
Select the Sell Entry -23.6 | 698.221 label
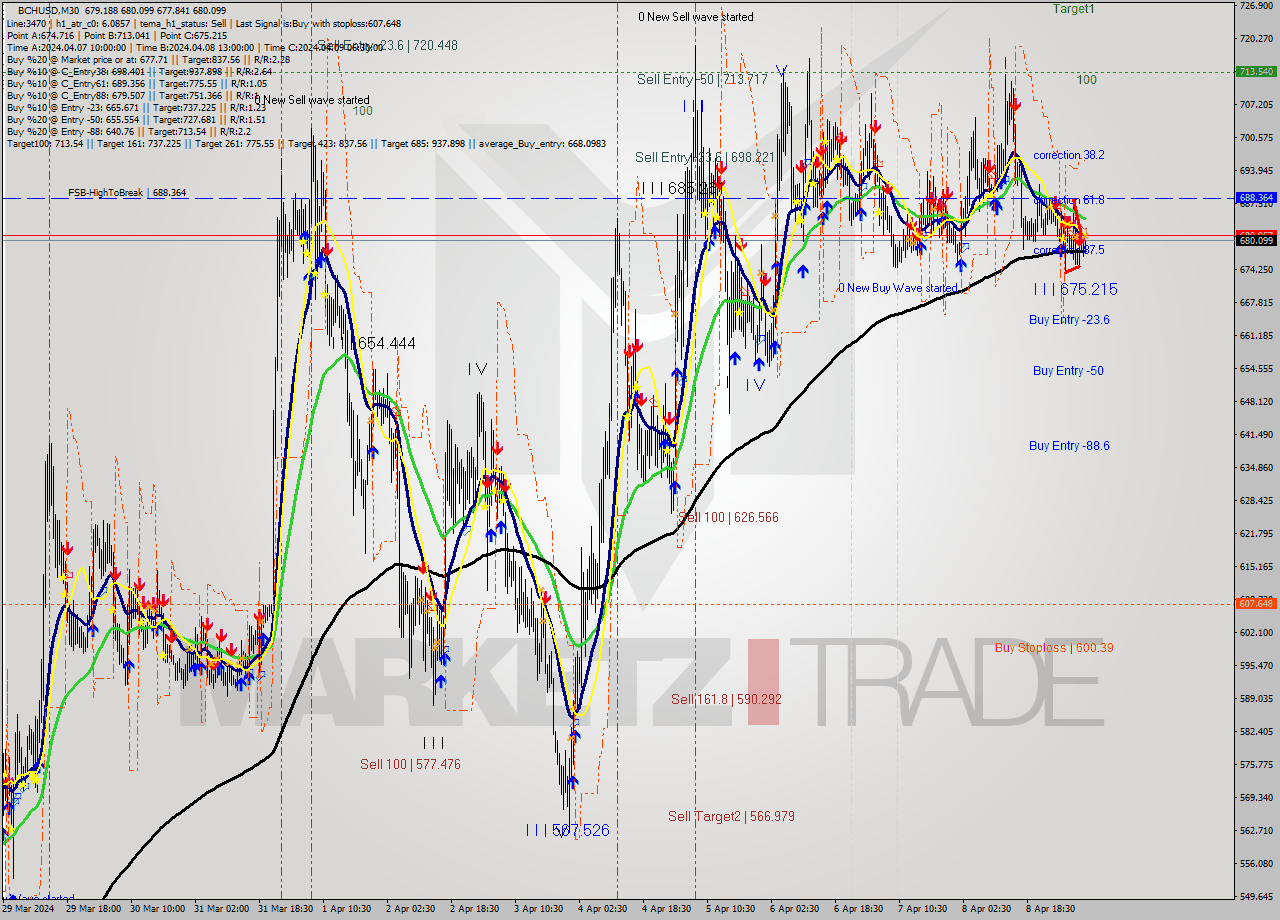tap(705, 157)
